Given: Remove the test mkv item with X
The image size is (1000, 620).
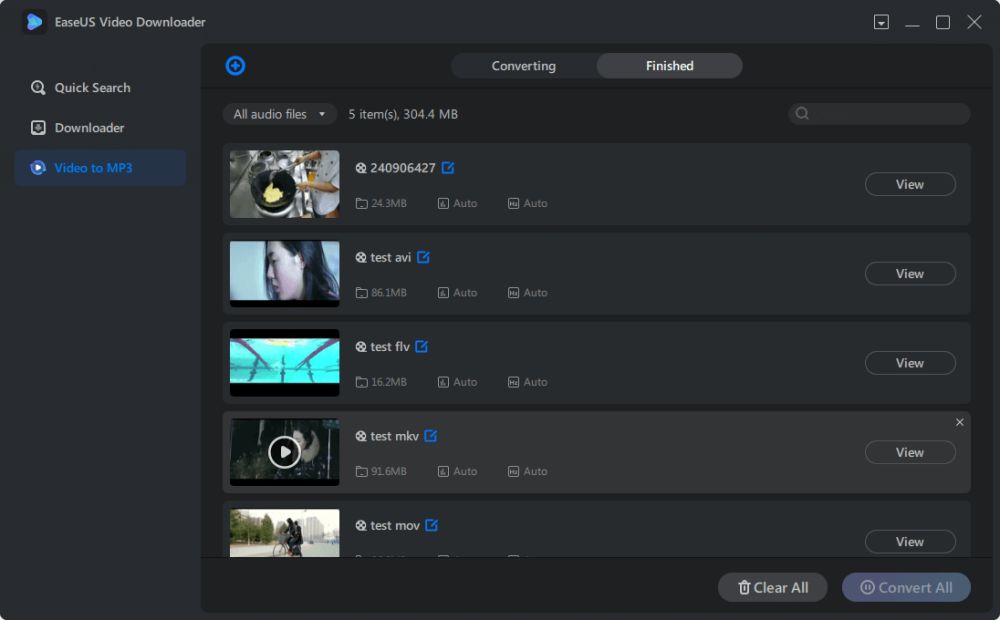Looking at the screenshot, I should pos(959,422).
